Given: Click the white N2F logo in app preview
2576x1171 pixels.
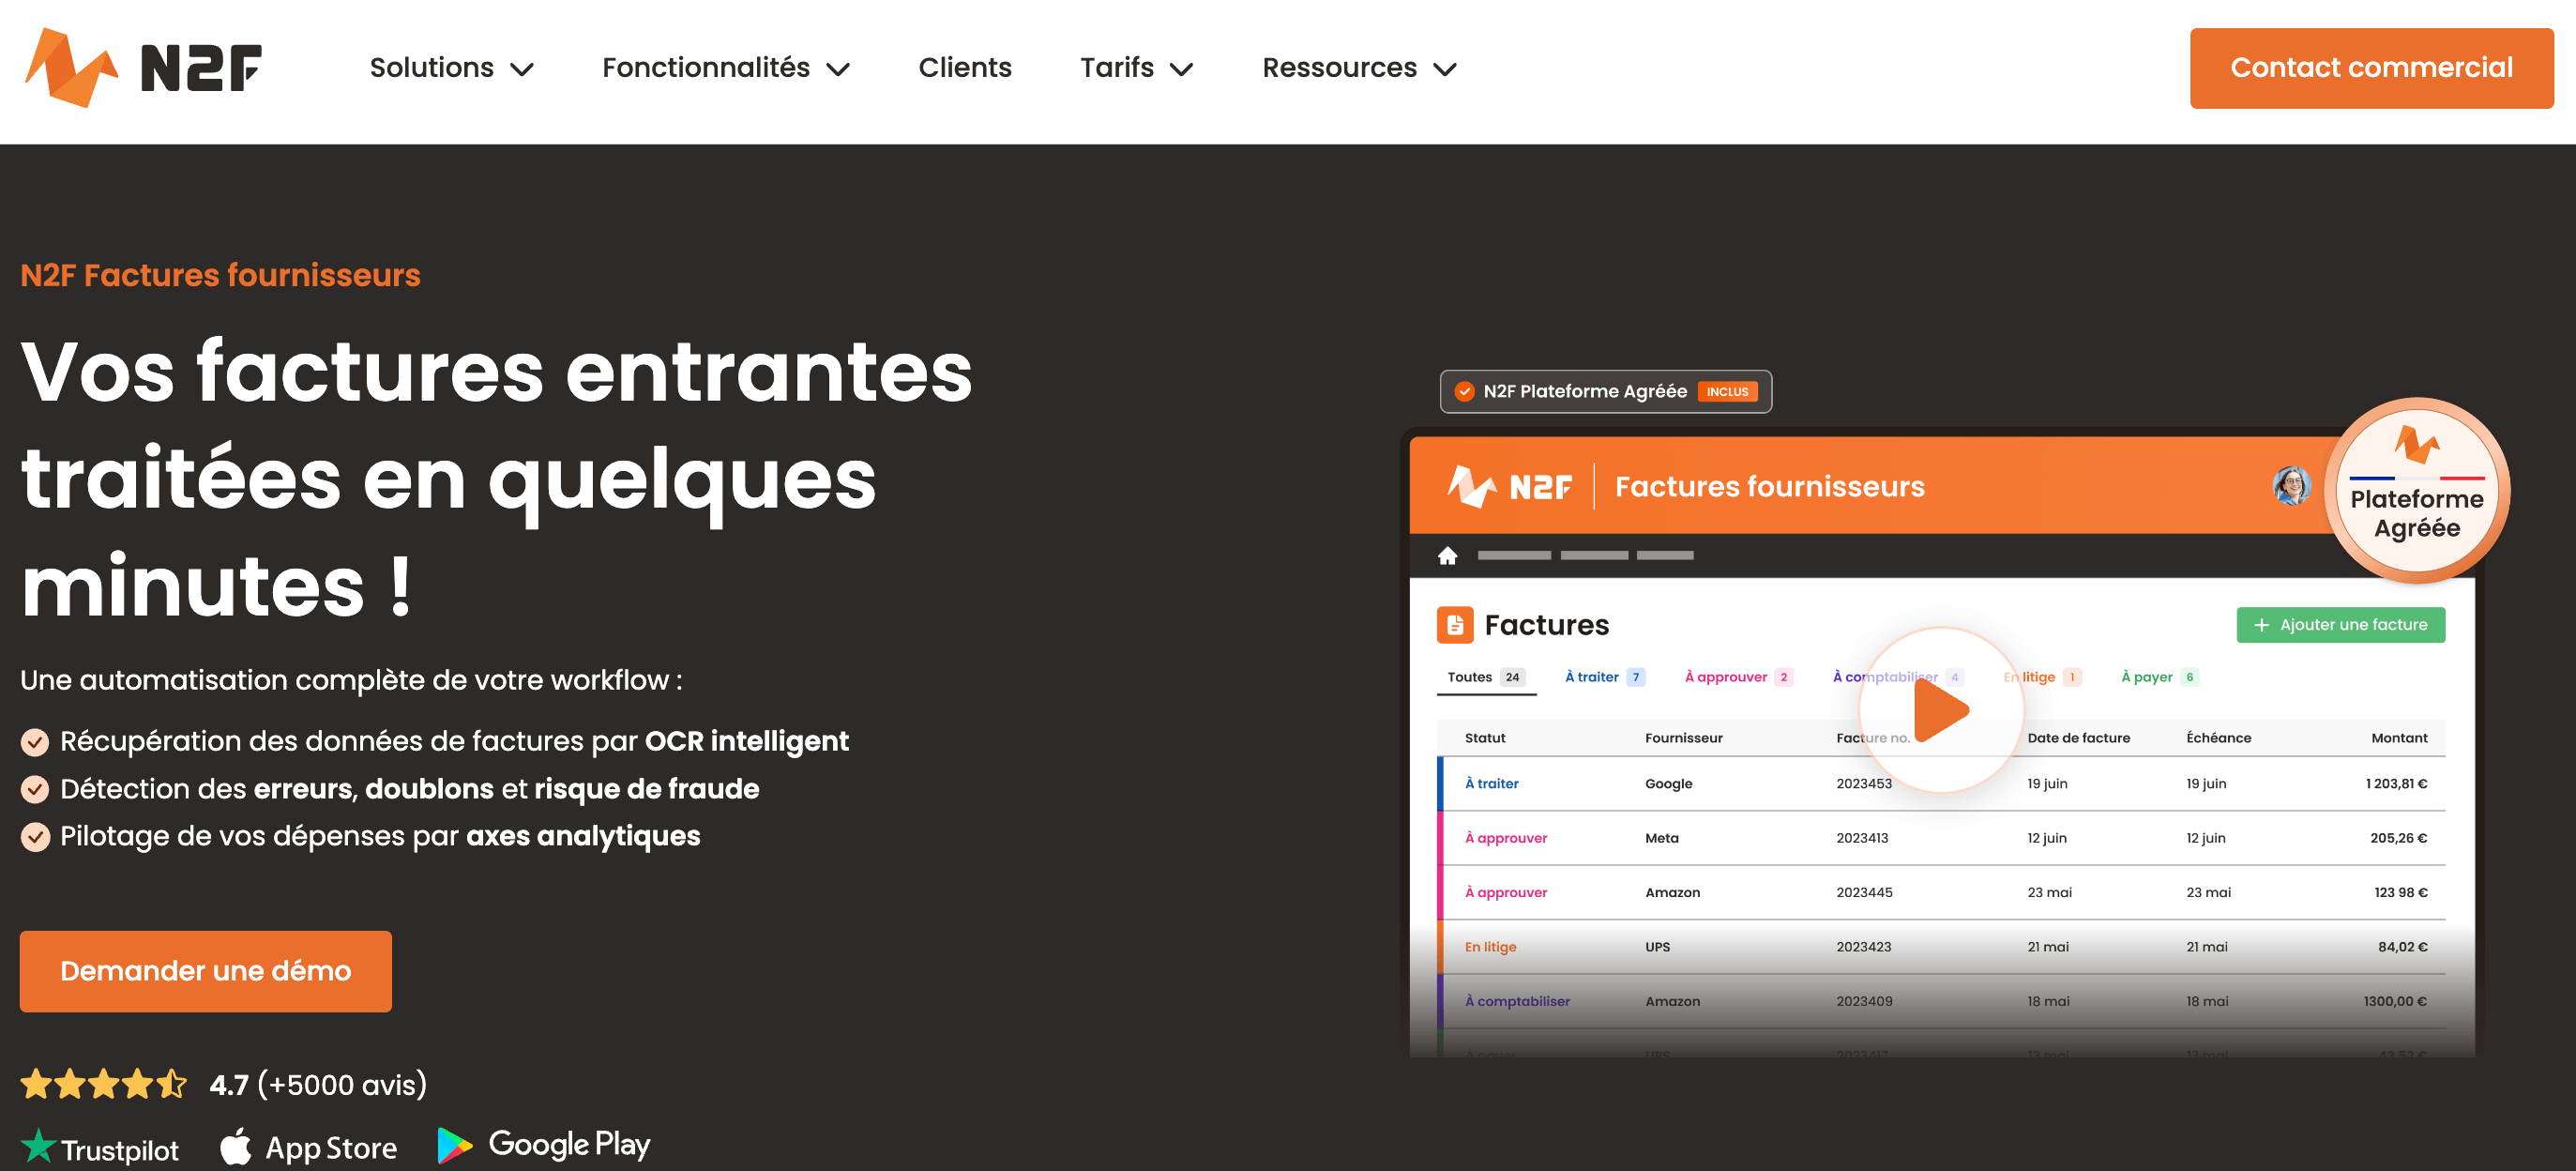Looking at the screenshot, I should [x=1510, y=487].
